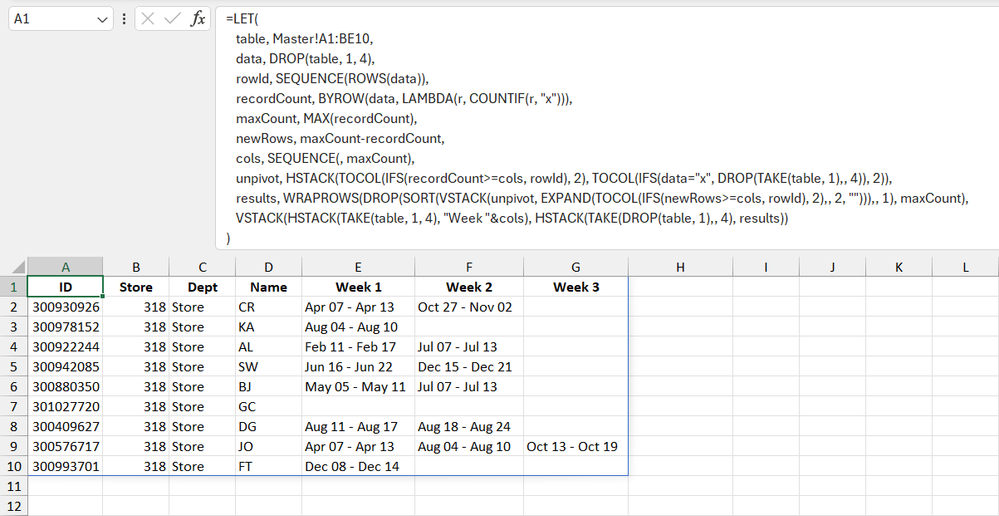Image resolution: width=999 pixels, height=516 pixels.
Task: Click the name cell CR
Action: (268, 307)
